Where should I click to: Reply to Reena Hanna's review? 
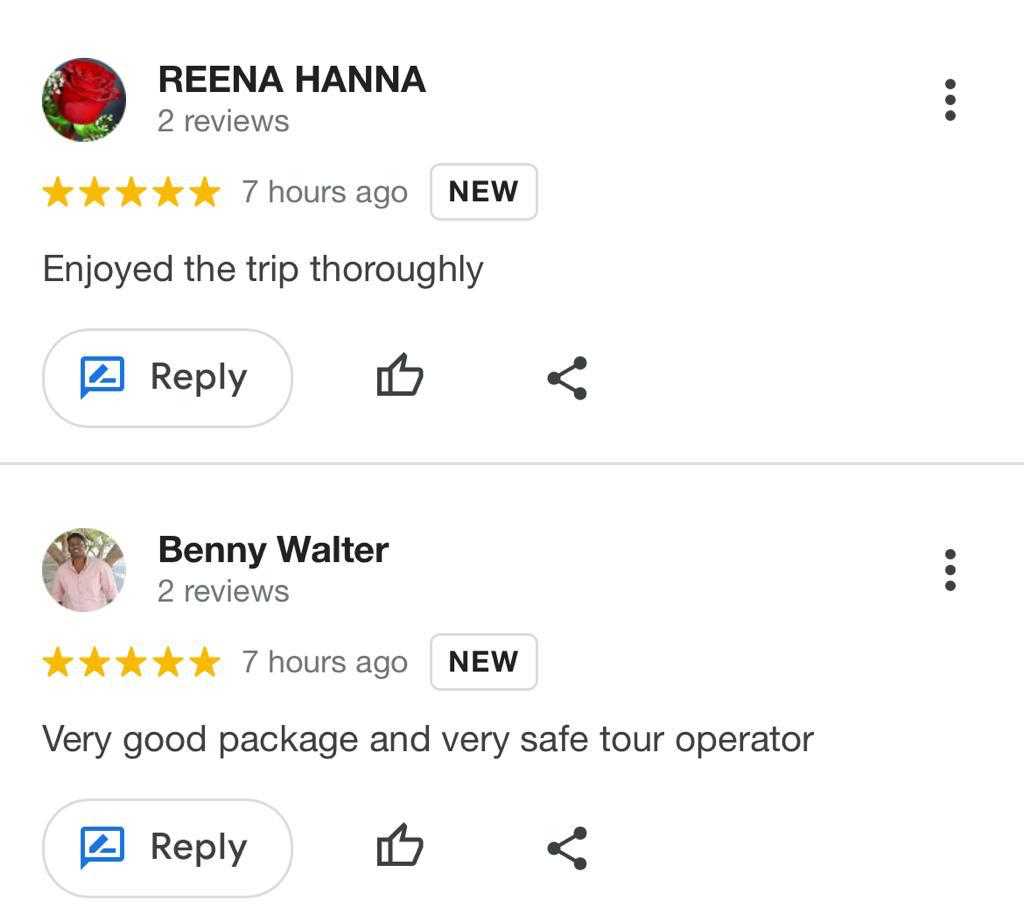click(x=167, y=378)
